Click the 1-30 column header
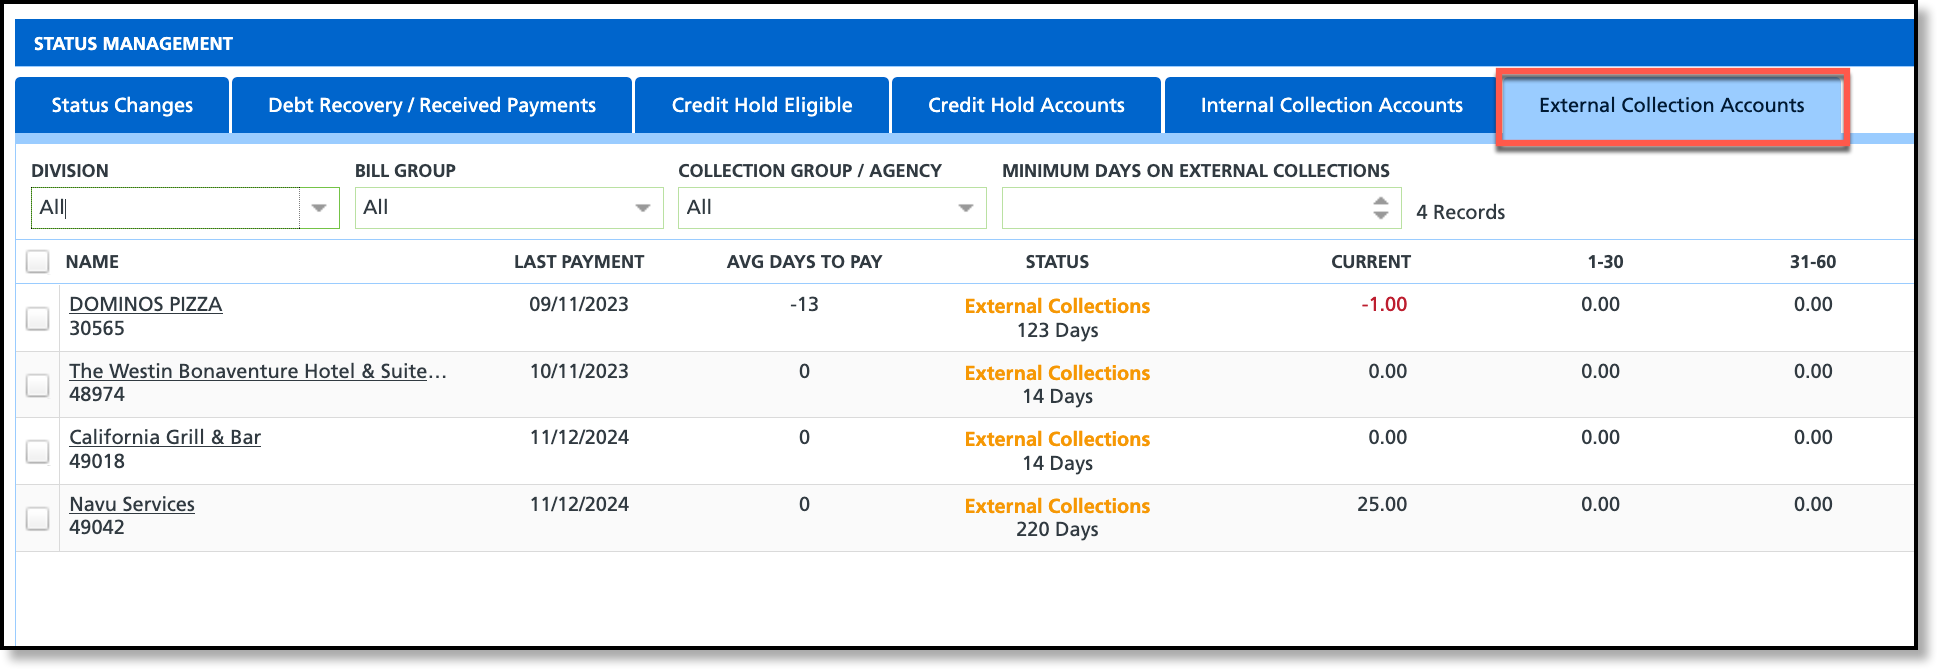Viewport: 1938px width, 670px height. [x=1605, y=262]
